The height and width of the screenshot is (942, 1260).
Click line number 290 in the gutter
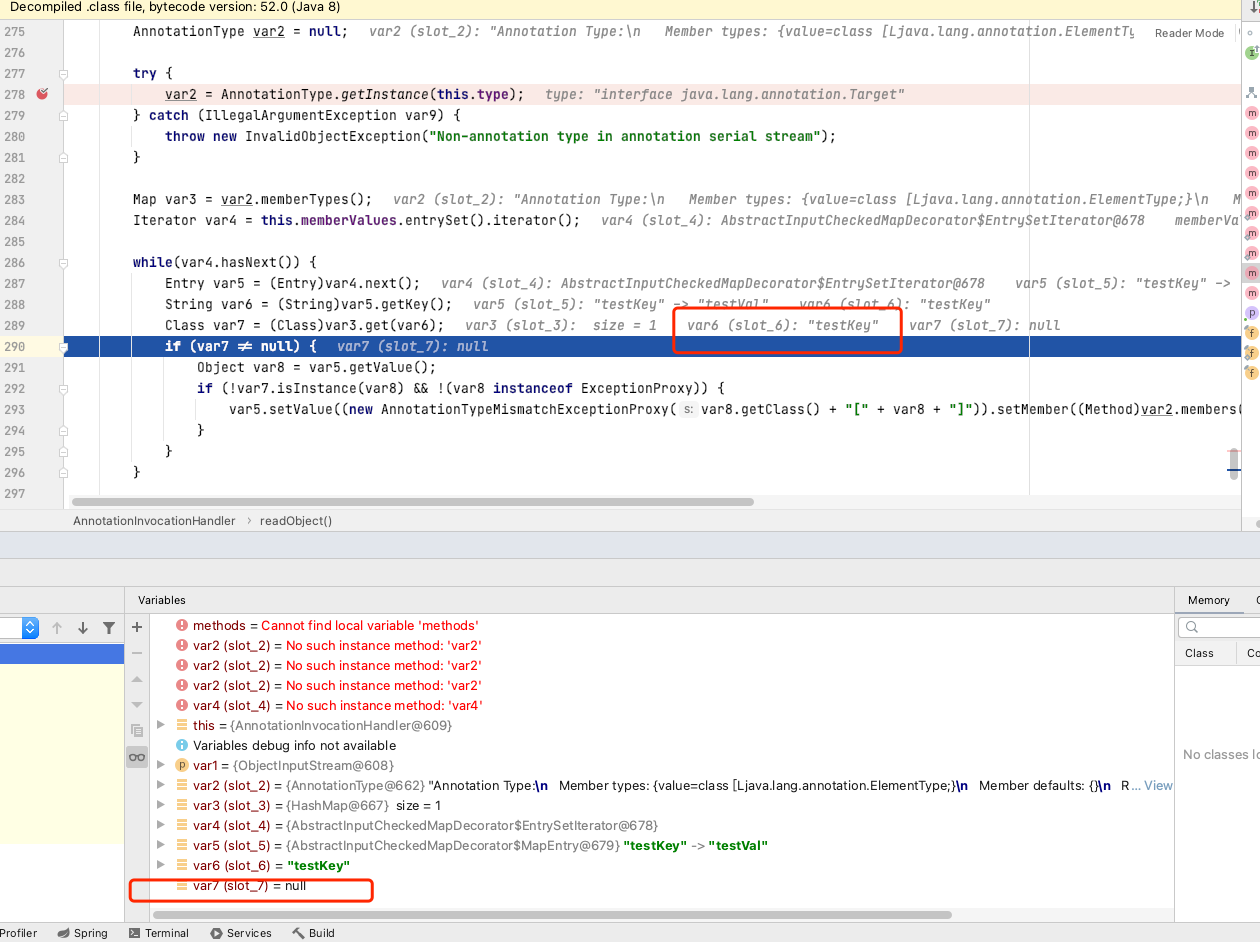point(14,346)
